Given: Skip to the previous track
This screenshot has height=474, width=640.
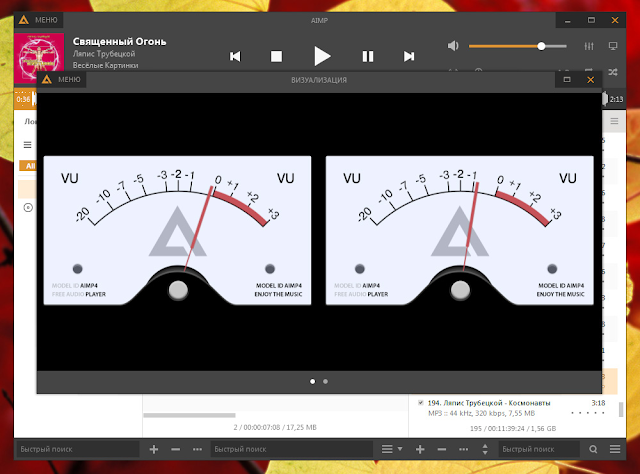Looking at the screenshot, I should 235,56.
